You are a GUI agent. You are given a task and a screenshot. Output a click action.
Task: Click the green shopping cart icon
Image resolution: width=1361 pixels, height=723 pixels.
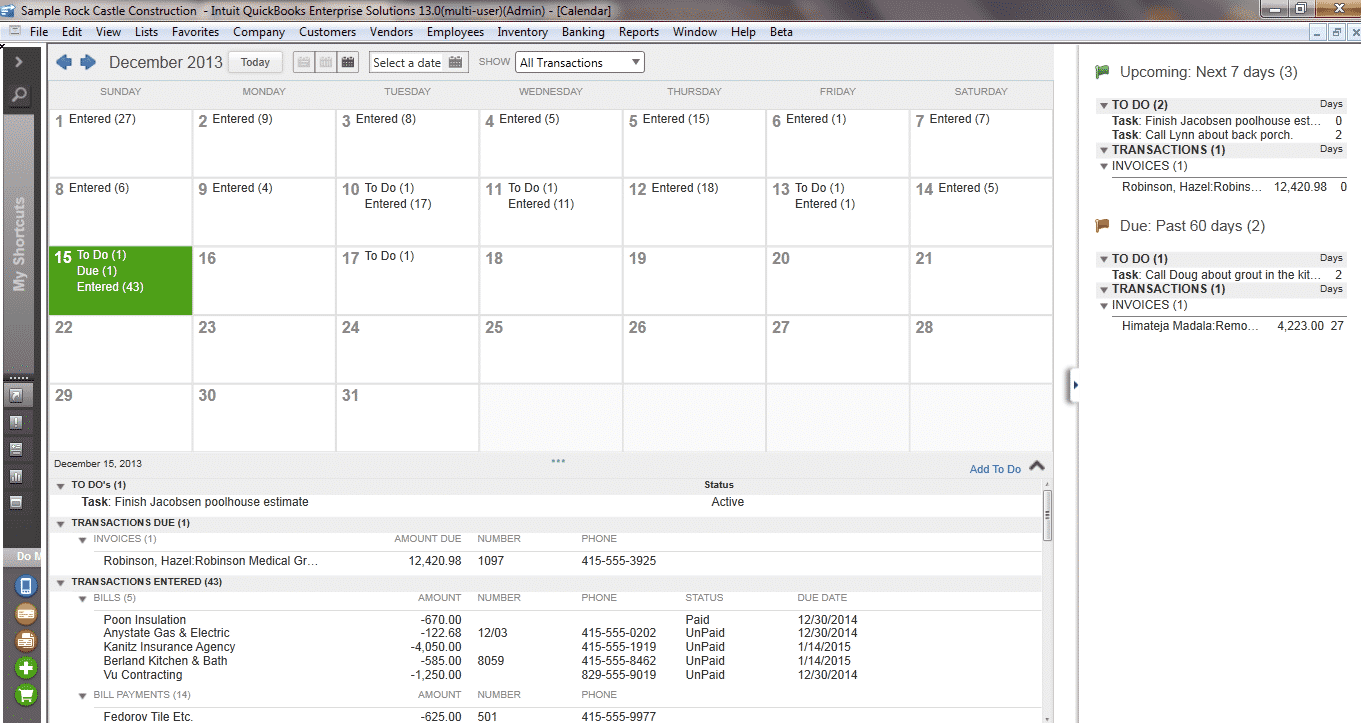tap(26, 694)
